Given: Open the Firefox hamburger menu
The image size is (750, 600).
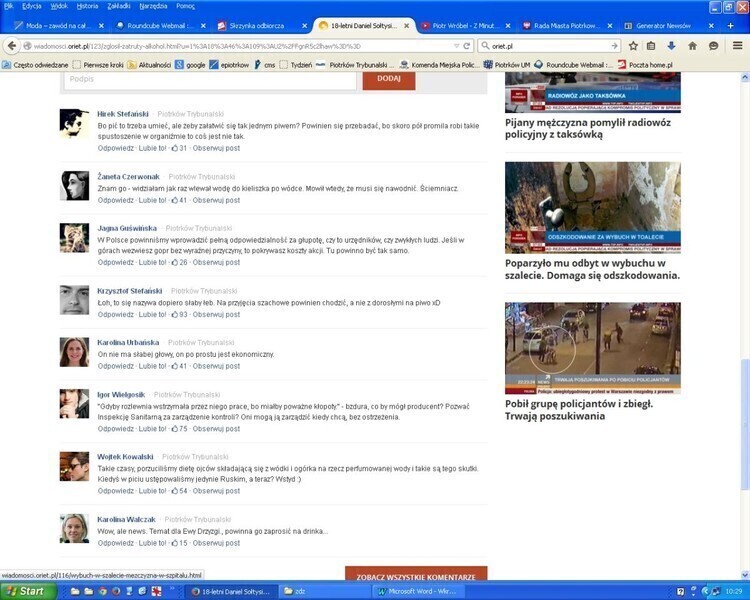Looking at the screenshot, I should click(737, 45).
